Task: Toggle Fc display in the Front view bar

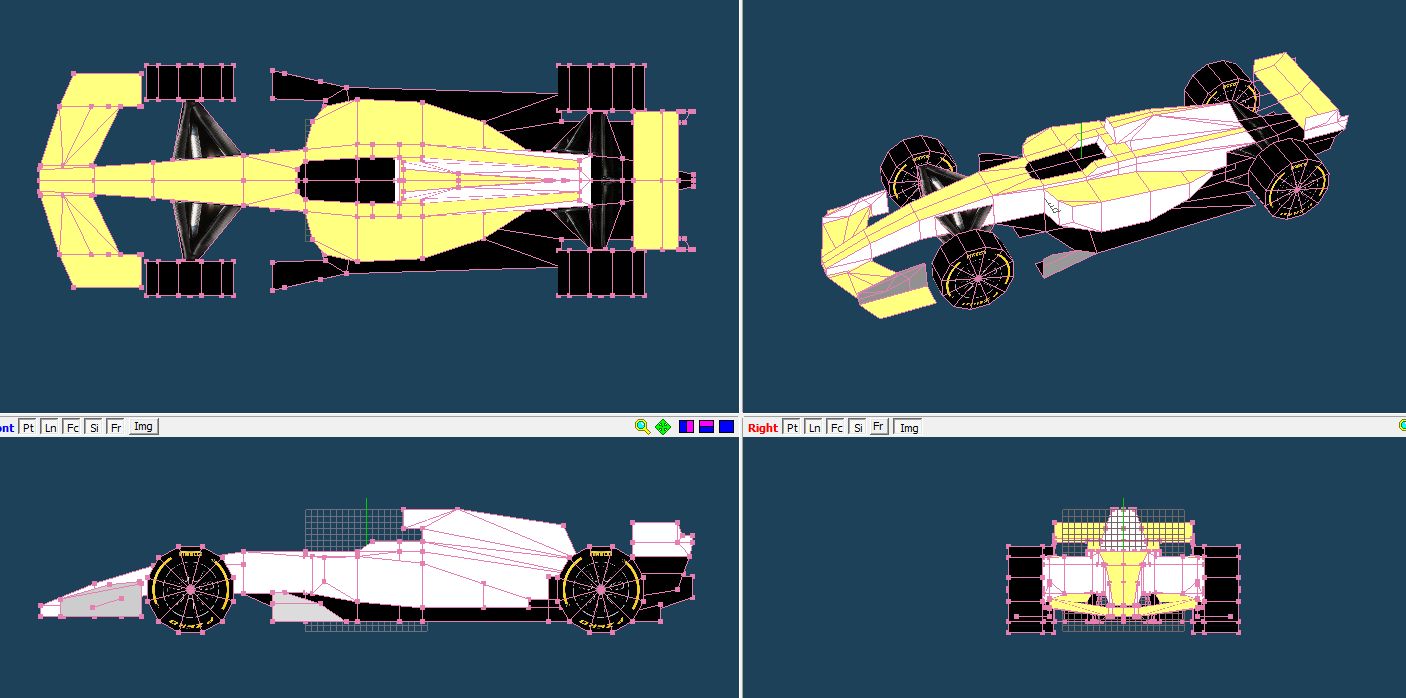Action: (x=72, y=427)
